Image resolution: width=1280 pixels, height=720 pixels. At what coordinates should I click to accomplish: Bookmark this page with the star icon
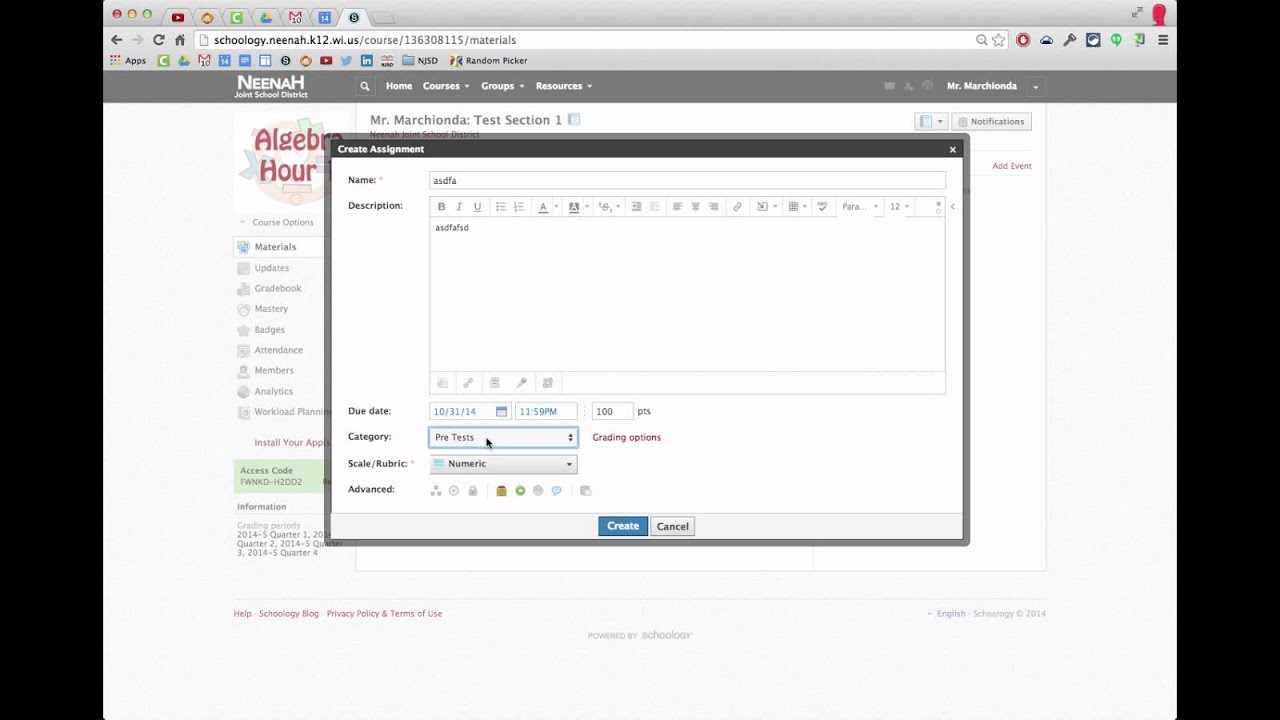coord(998,40)
